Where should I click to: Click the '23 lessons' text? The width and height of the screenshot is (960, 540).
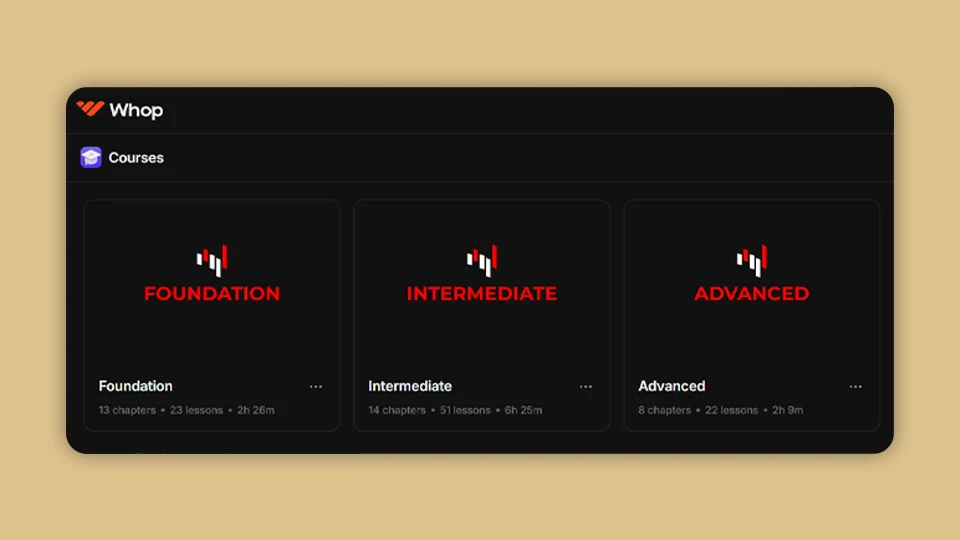click(197, 410)
